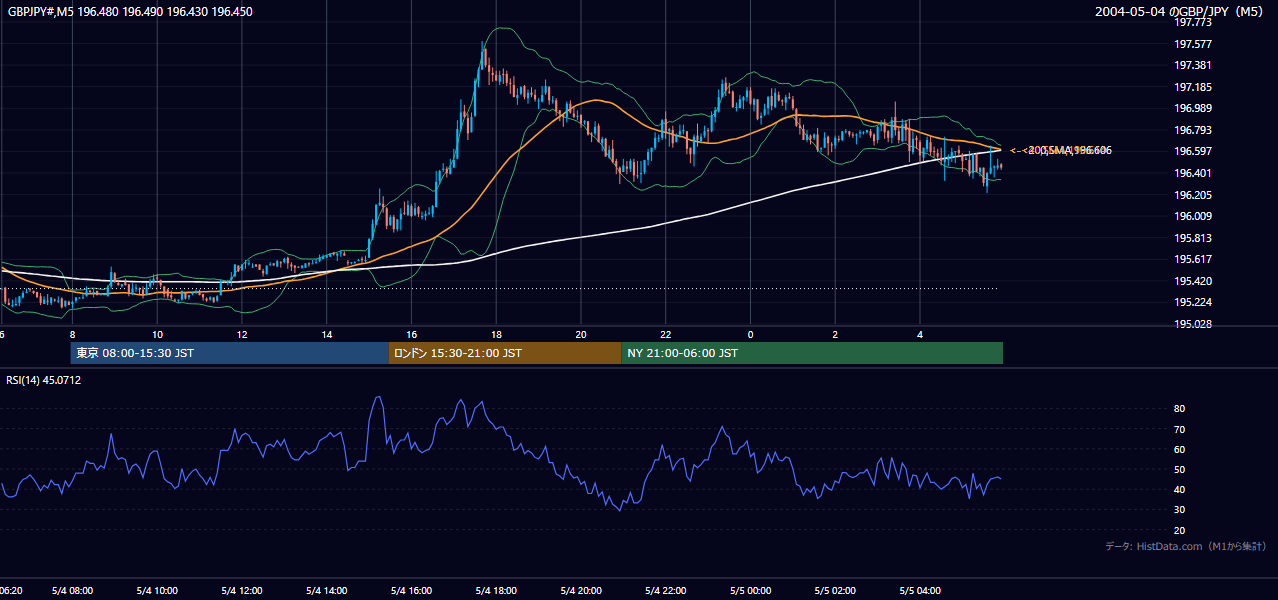
Task: Click hour label 10 under the price chart
Action: pyautogui.click(x=158, y=334)
